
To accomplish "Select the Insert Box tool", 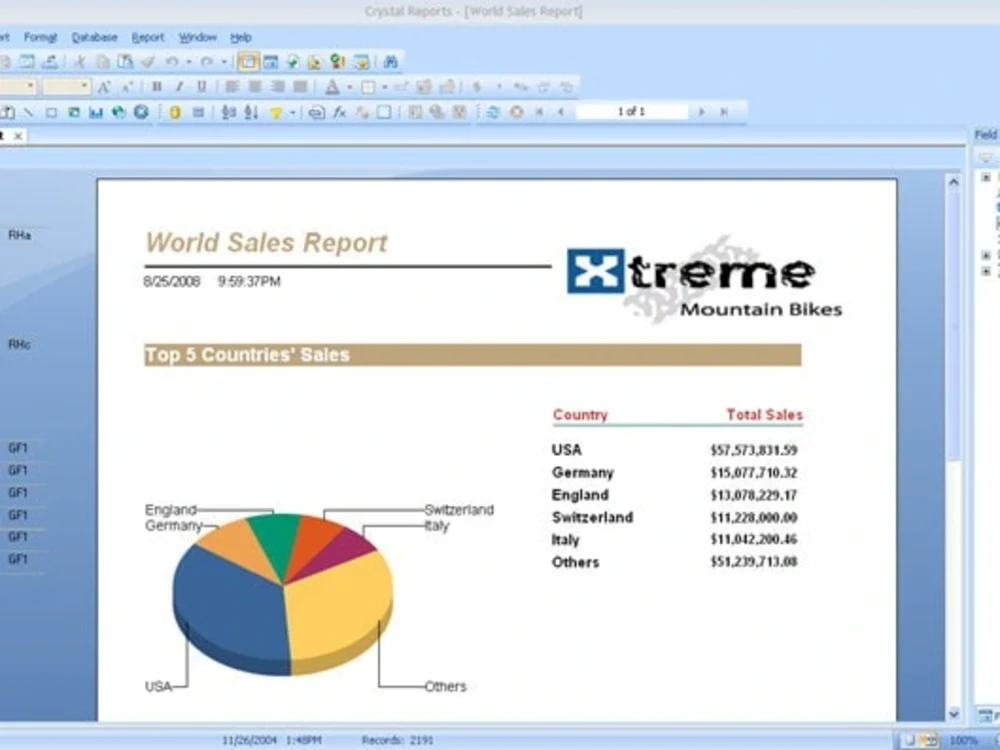I will click(x=51, y=112).
